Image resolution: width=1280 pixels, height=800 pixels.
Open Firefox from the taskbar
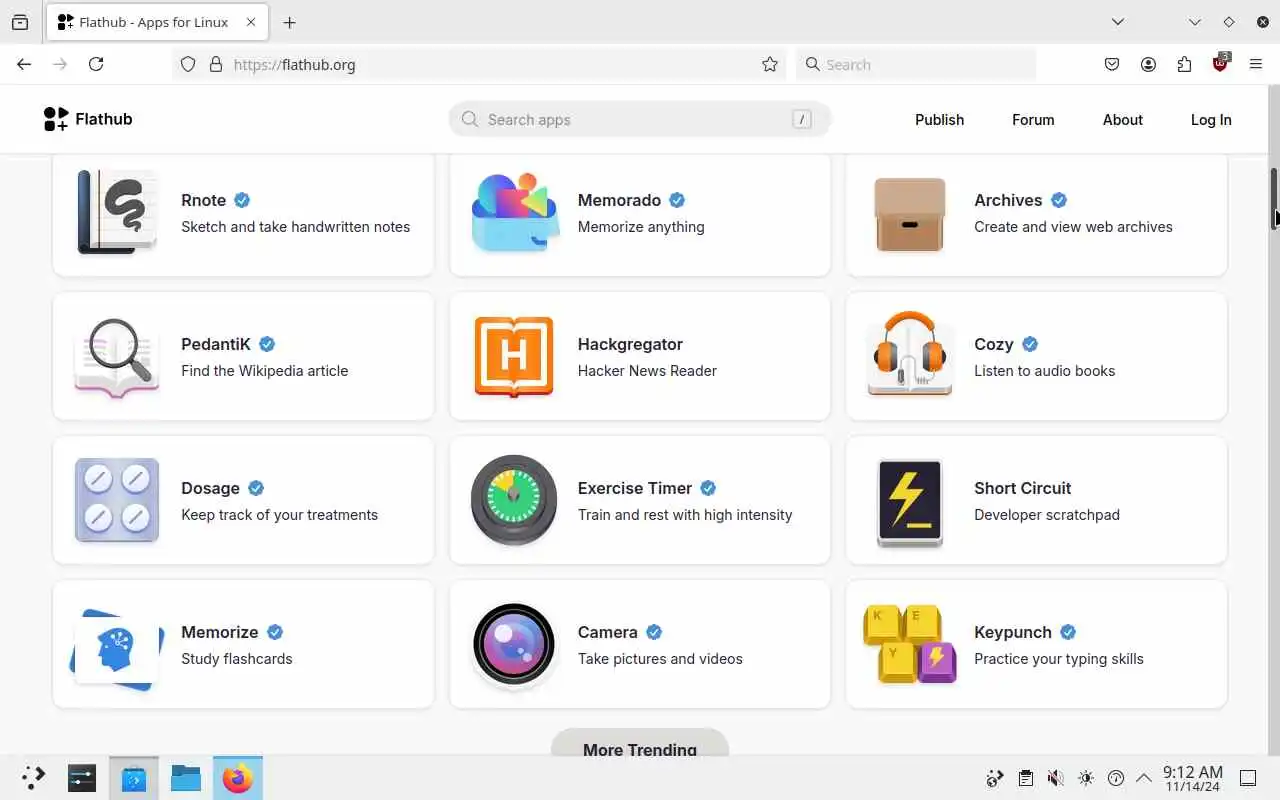click(x=238, y=778)
